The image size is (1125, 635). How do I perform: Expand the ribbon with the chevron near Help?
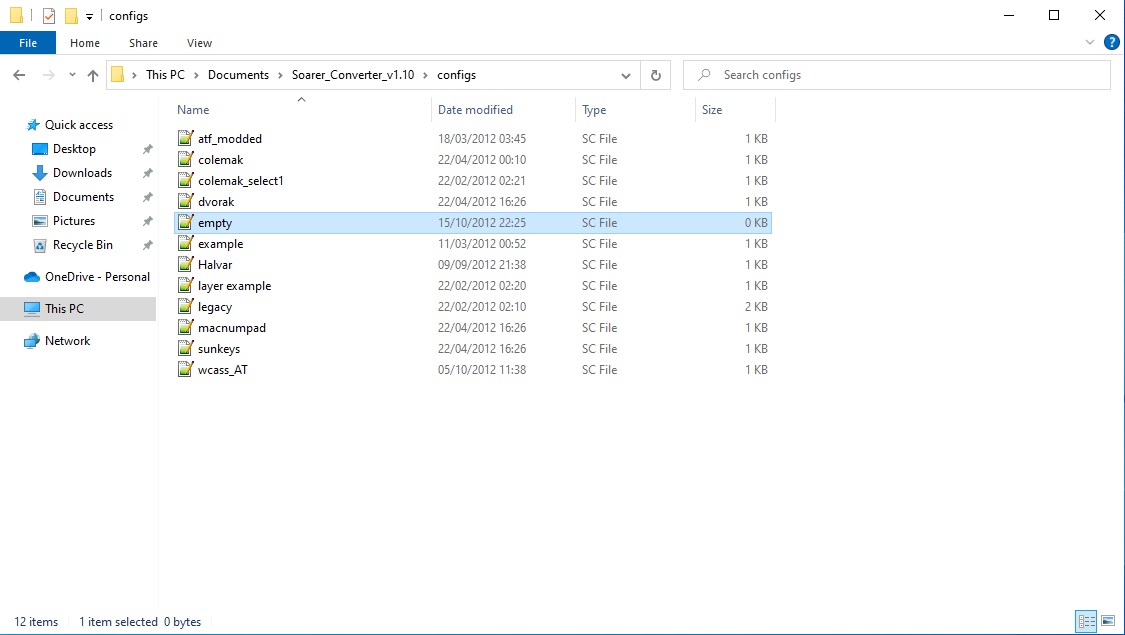(1090, 42)
